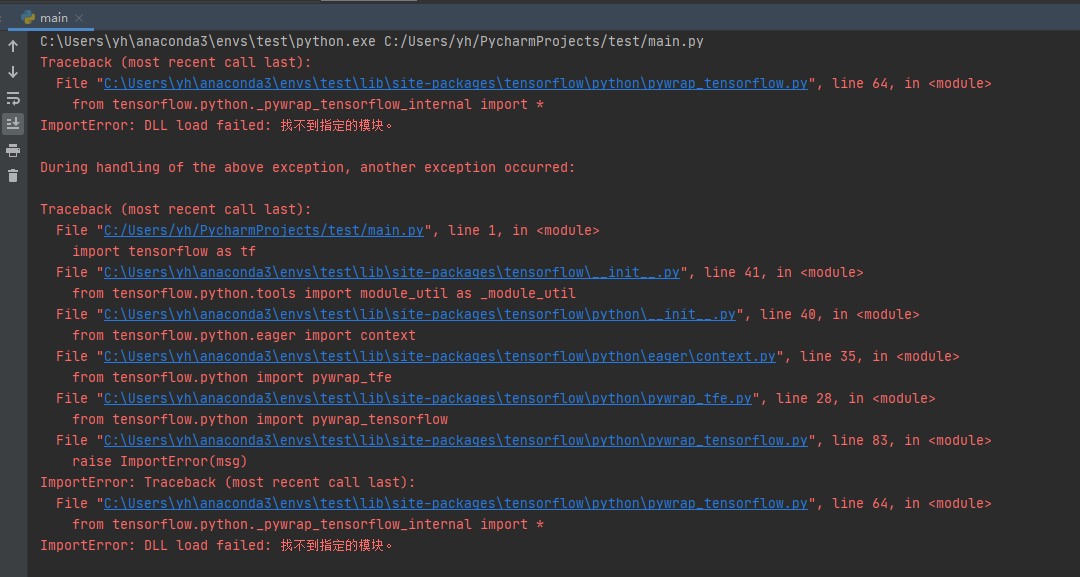Open the pywrap_tfe.py file link
This screenshot has width=1080, height=577.
pyautogui.click(x=427, y=399)
